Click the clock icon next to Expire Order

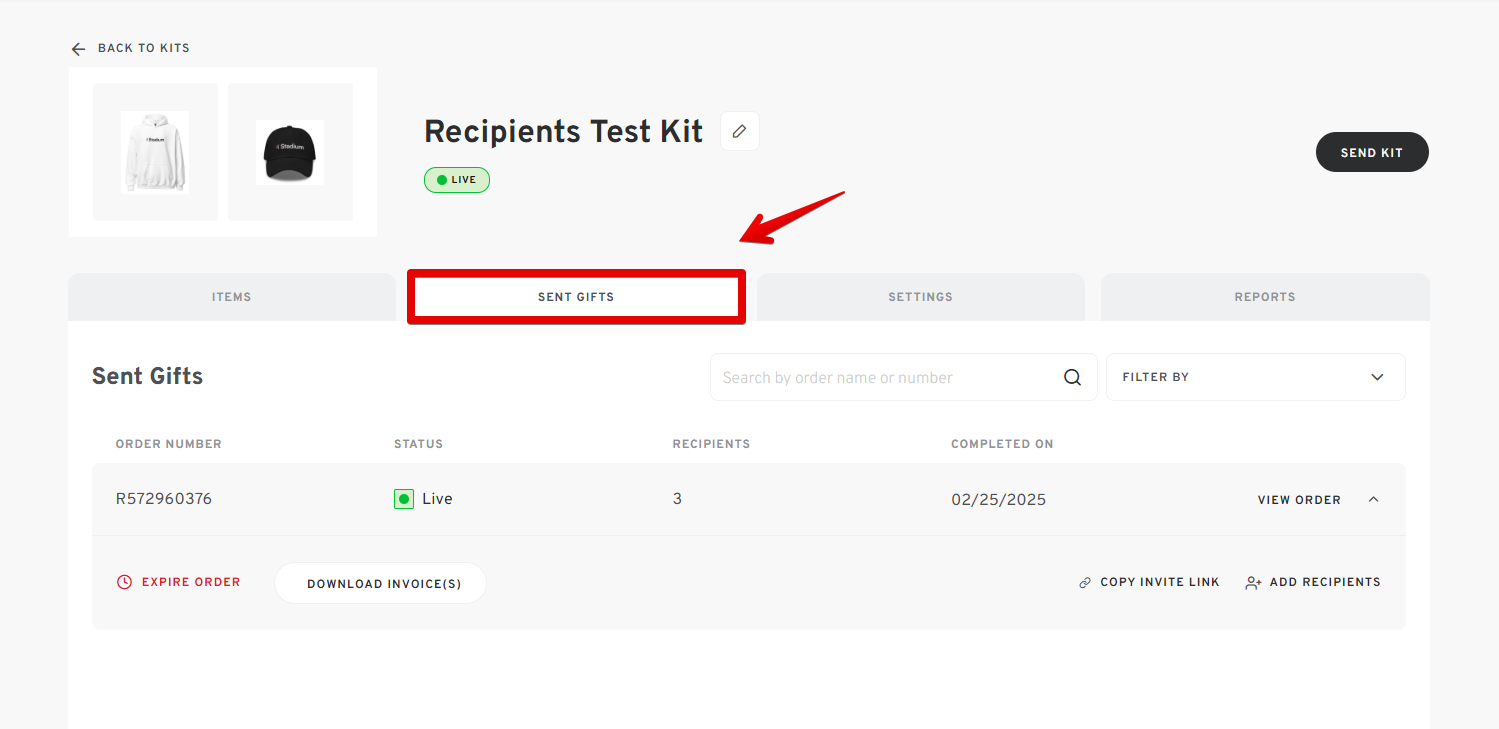[125, 582]
